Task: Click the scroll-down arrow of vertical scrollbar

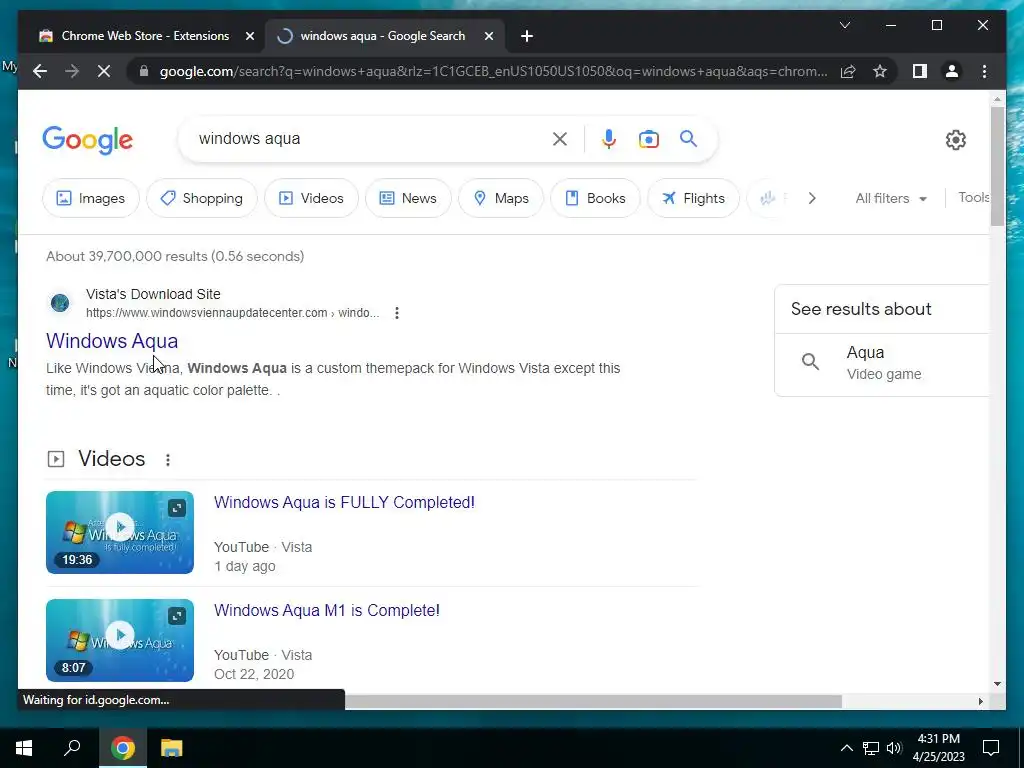Action: pyautogui.click(x=997, y=684)
